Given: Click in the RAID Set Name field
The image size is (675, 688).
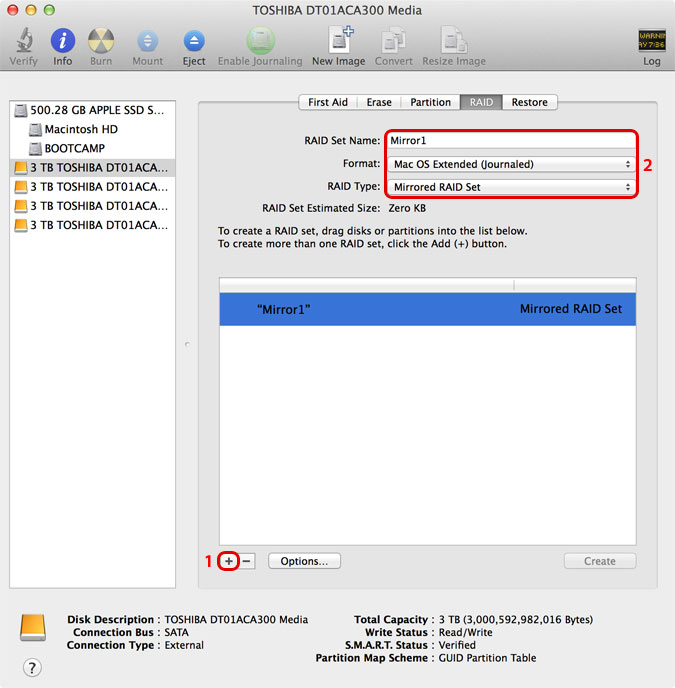Looking at the screenshot, I should (x=512, y=141).
